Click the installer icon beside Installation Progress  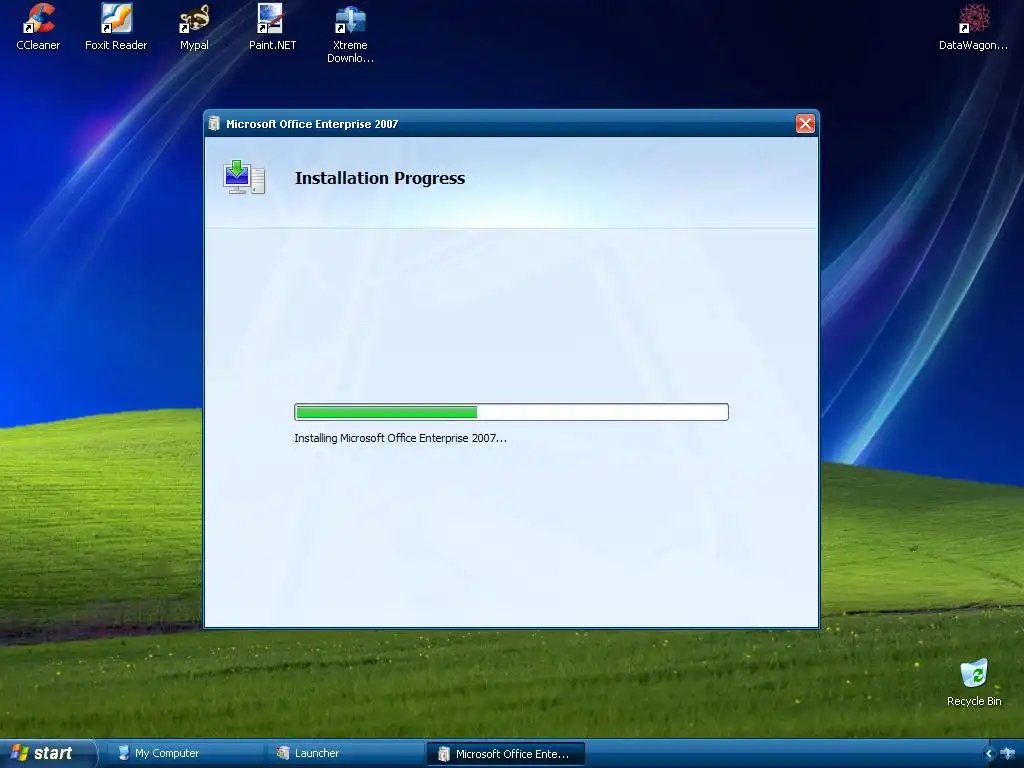[244, 177]
